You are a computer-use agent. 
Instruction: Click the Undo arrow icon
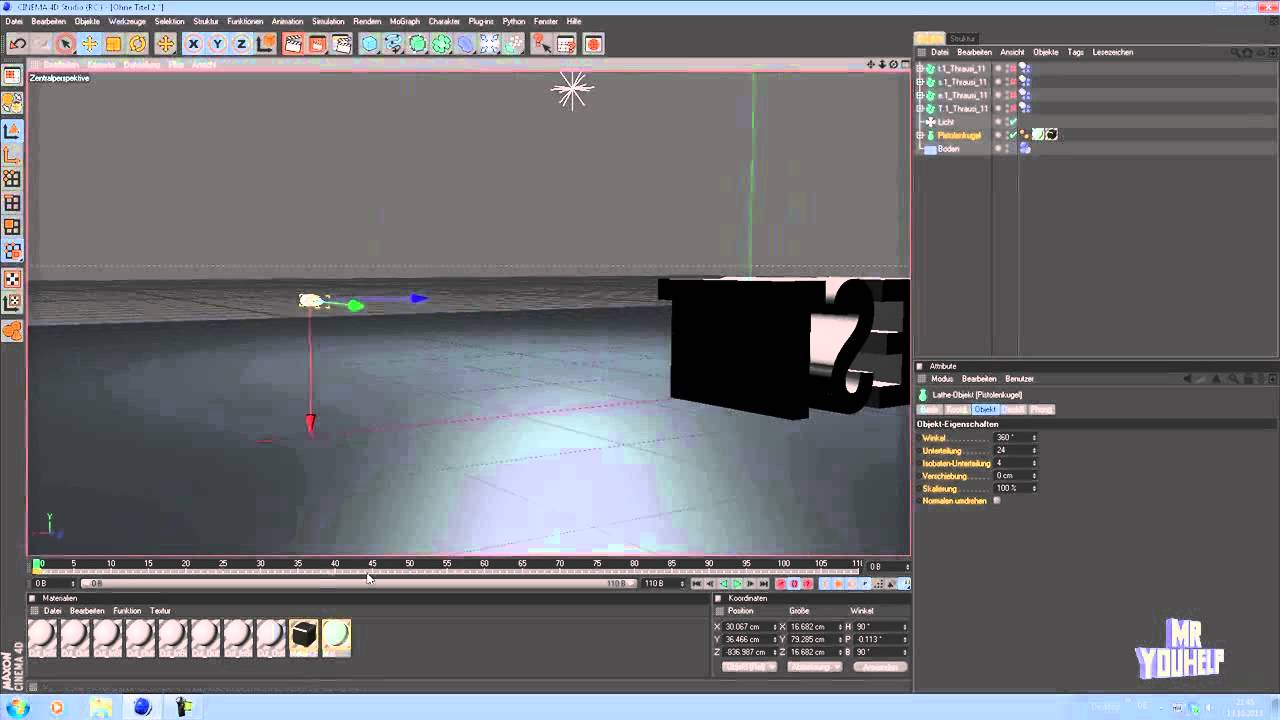point(17,44)
